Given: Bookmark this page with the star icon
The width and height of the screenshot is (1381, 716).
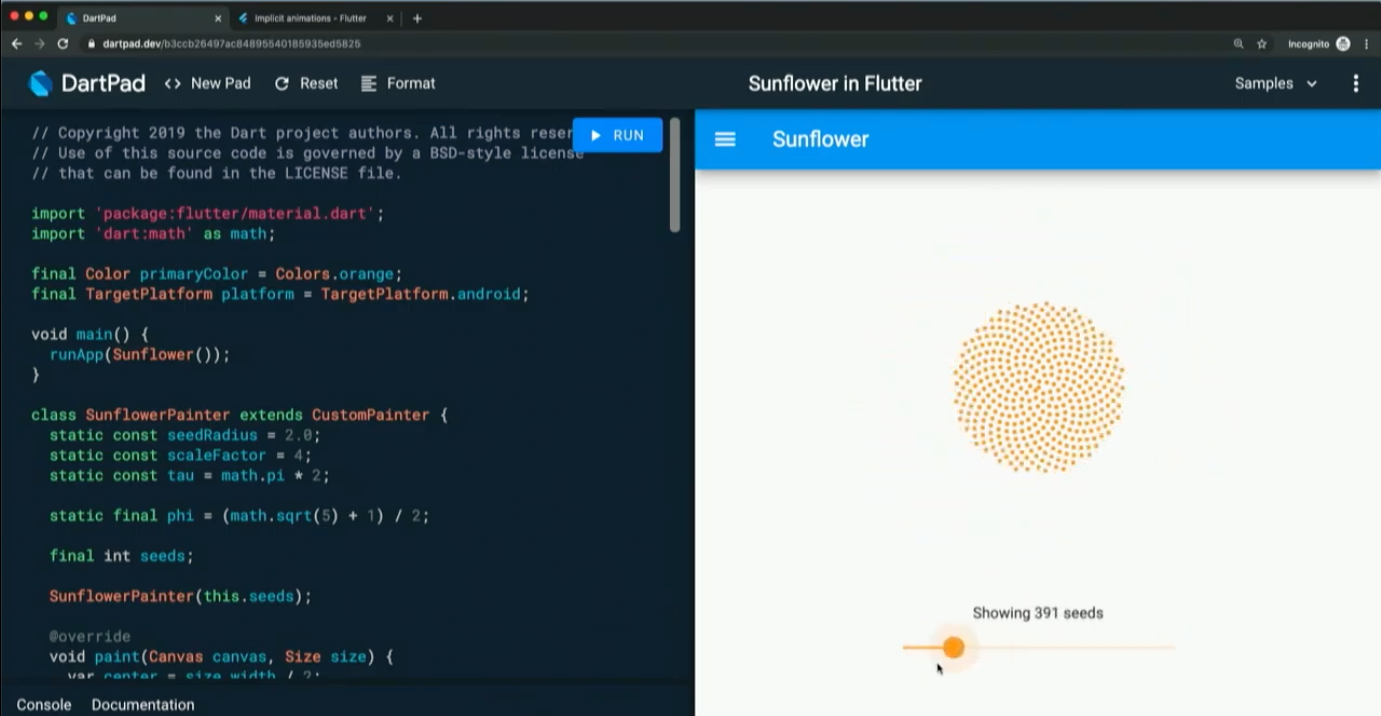Looking at the screenshot, I should click(1262, 44).
